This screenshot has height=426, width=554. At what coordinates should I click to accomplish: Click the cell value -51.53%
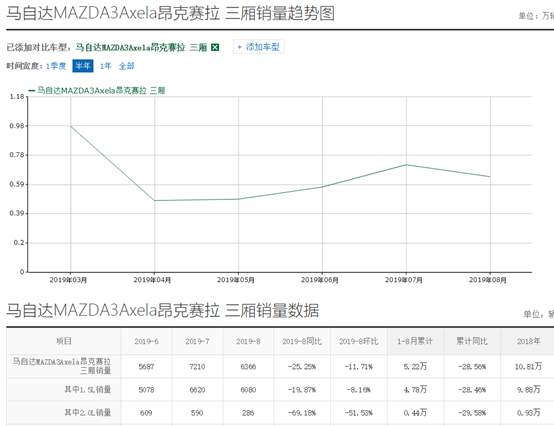(x=359, y=413)
